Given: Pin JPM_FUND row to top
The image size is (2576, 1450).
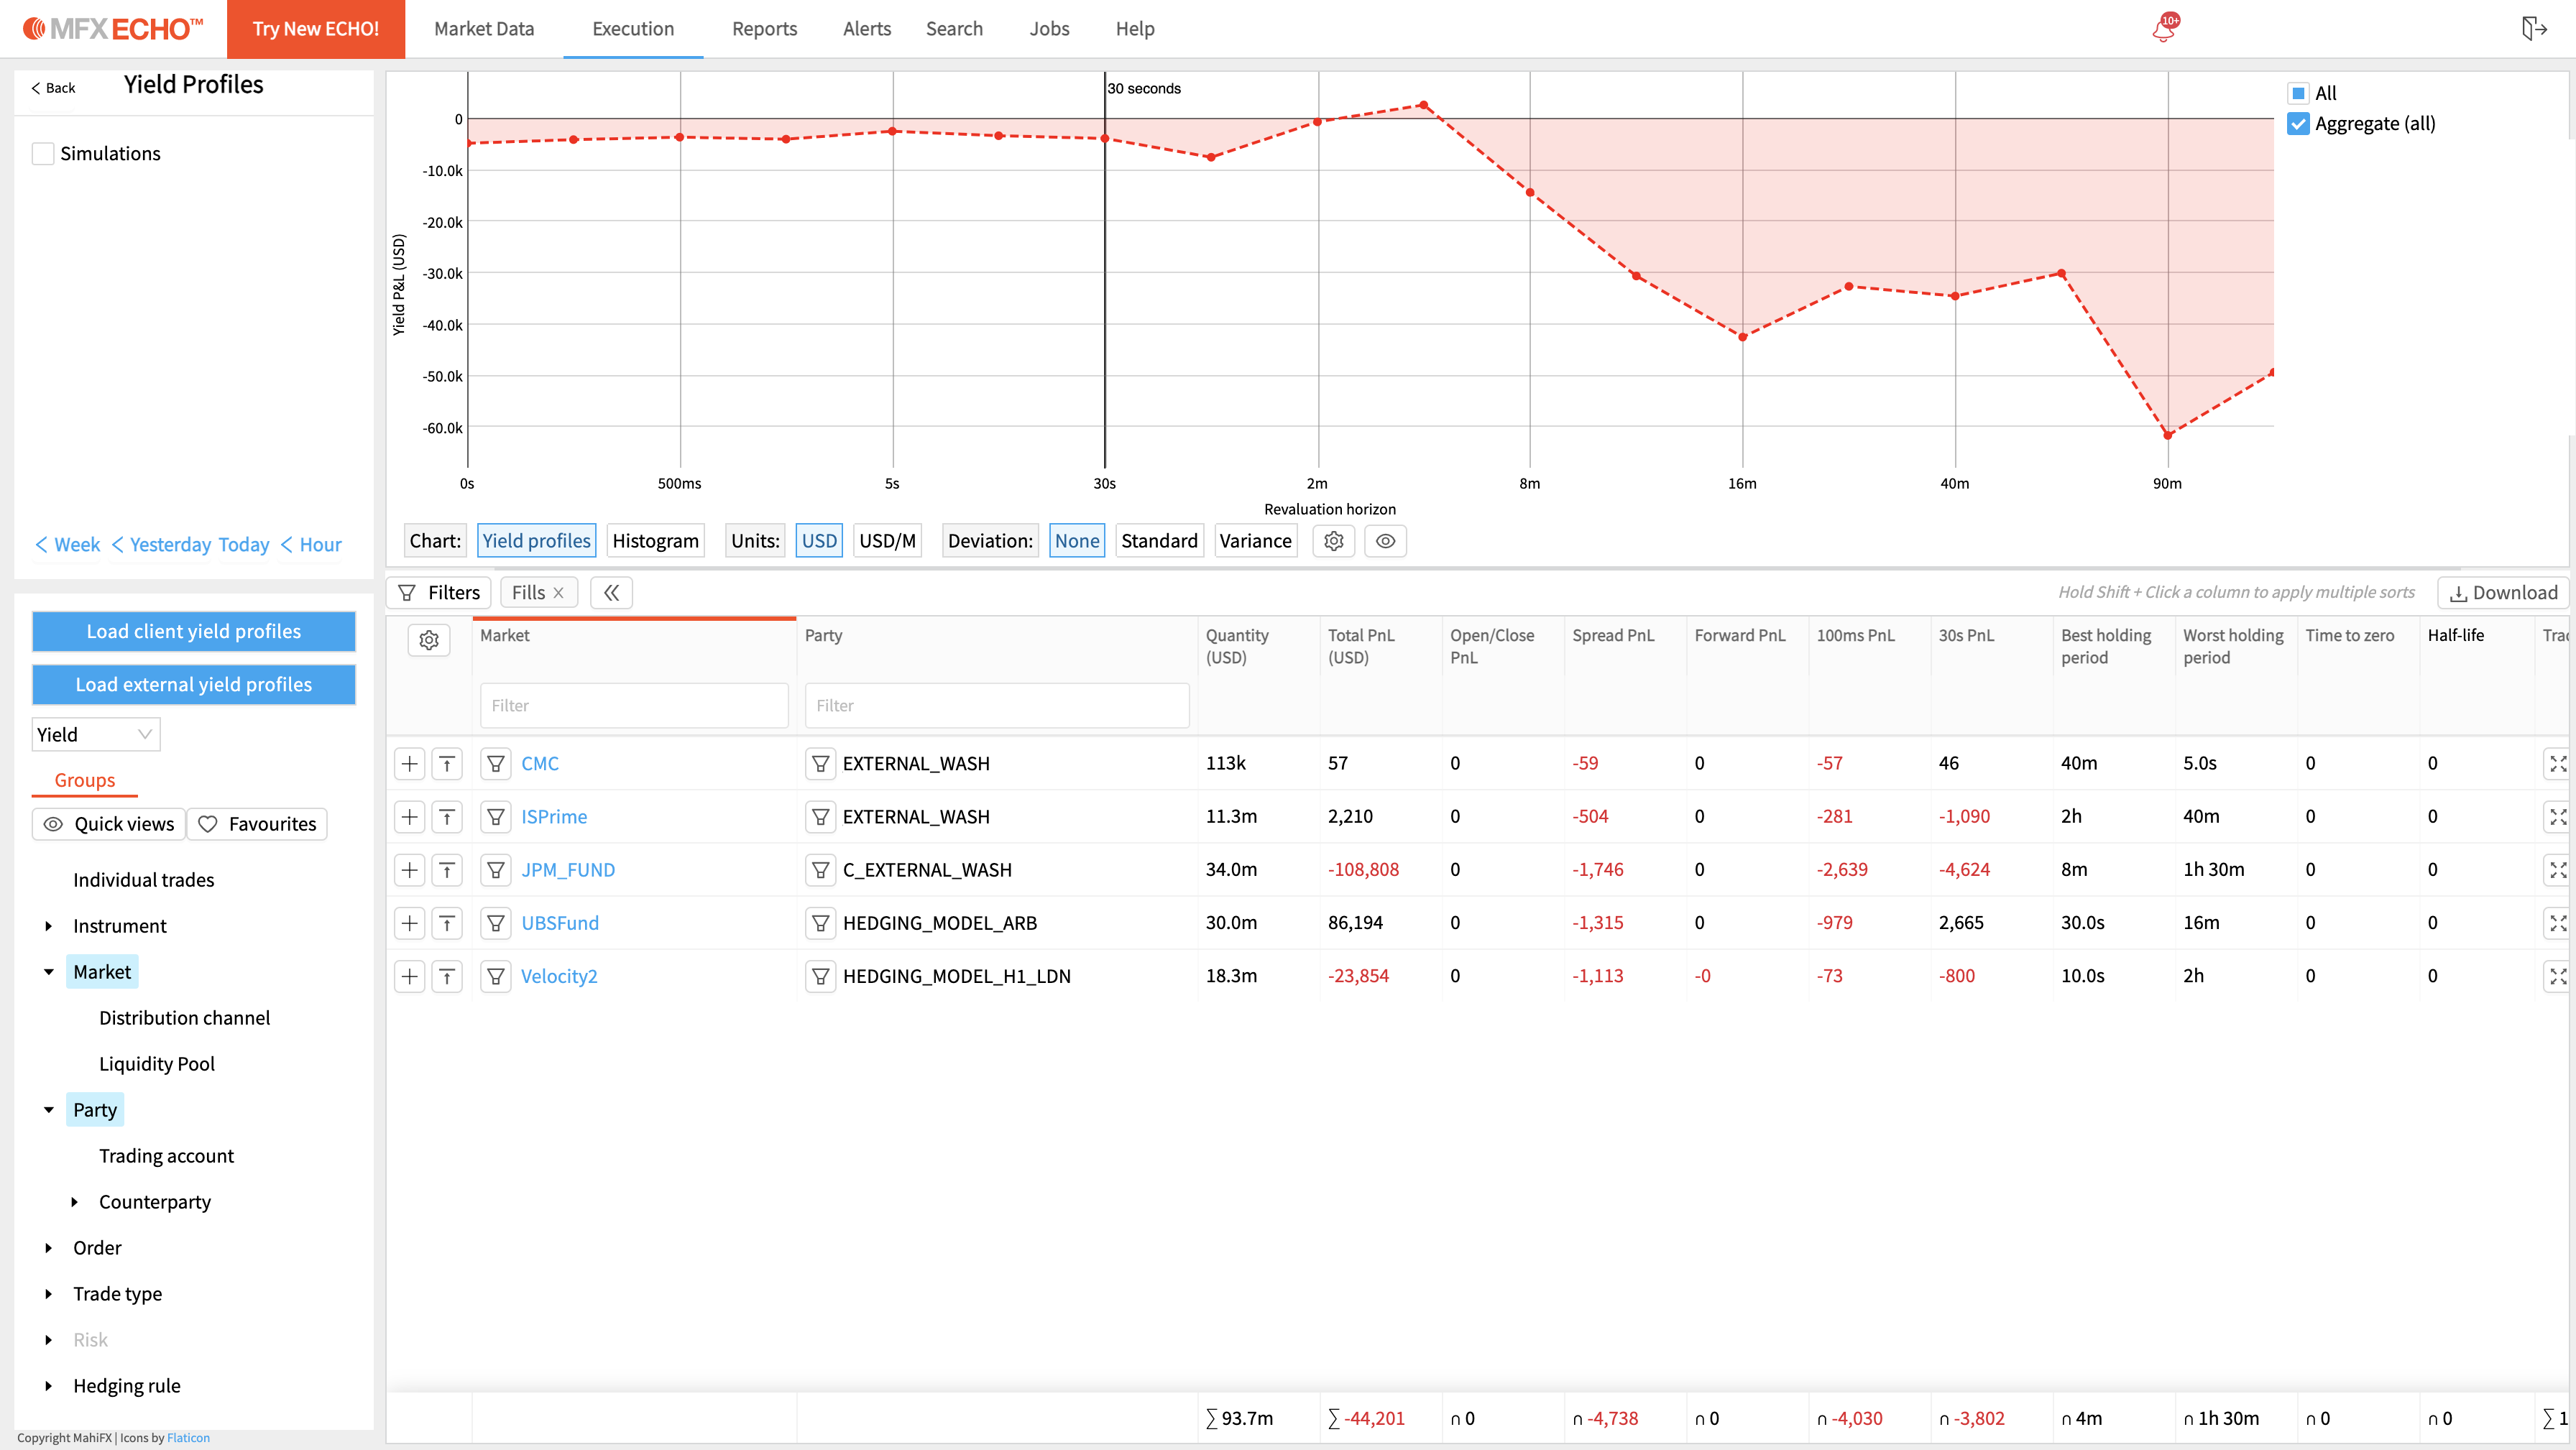Looking at the screenshot, I should click(x=447, y=870).
